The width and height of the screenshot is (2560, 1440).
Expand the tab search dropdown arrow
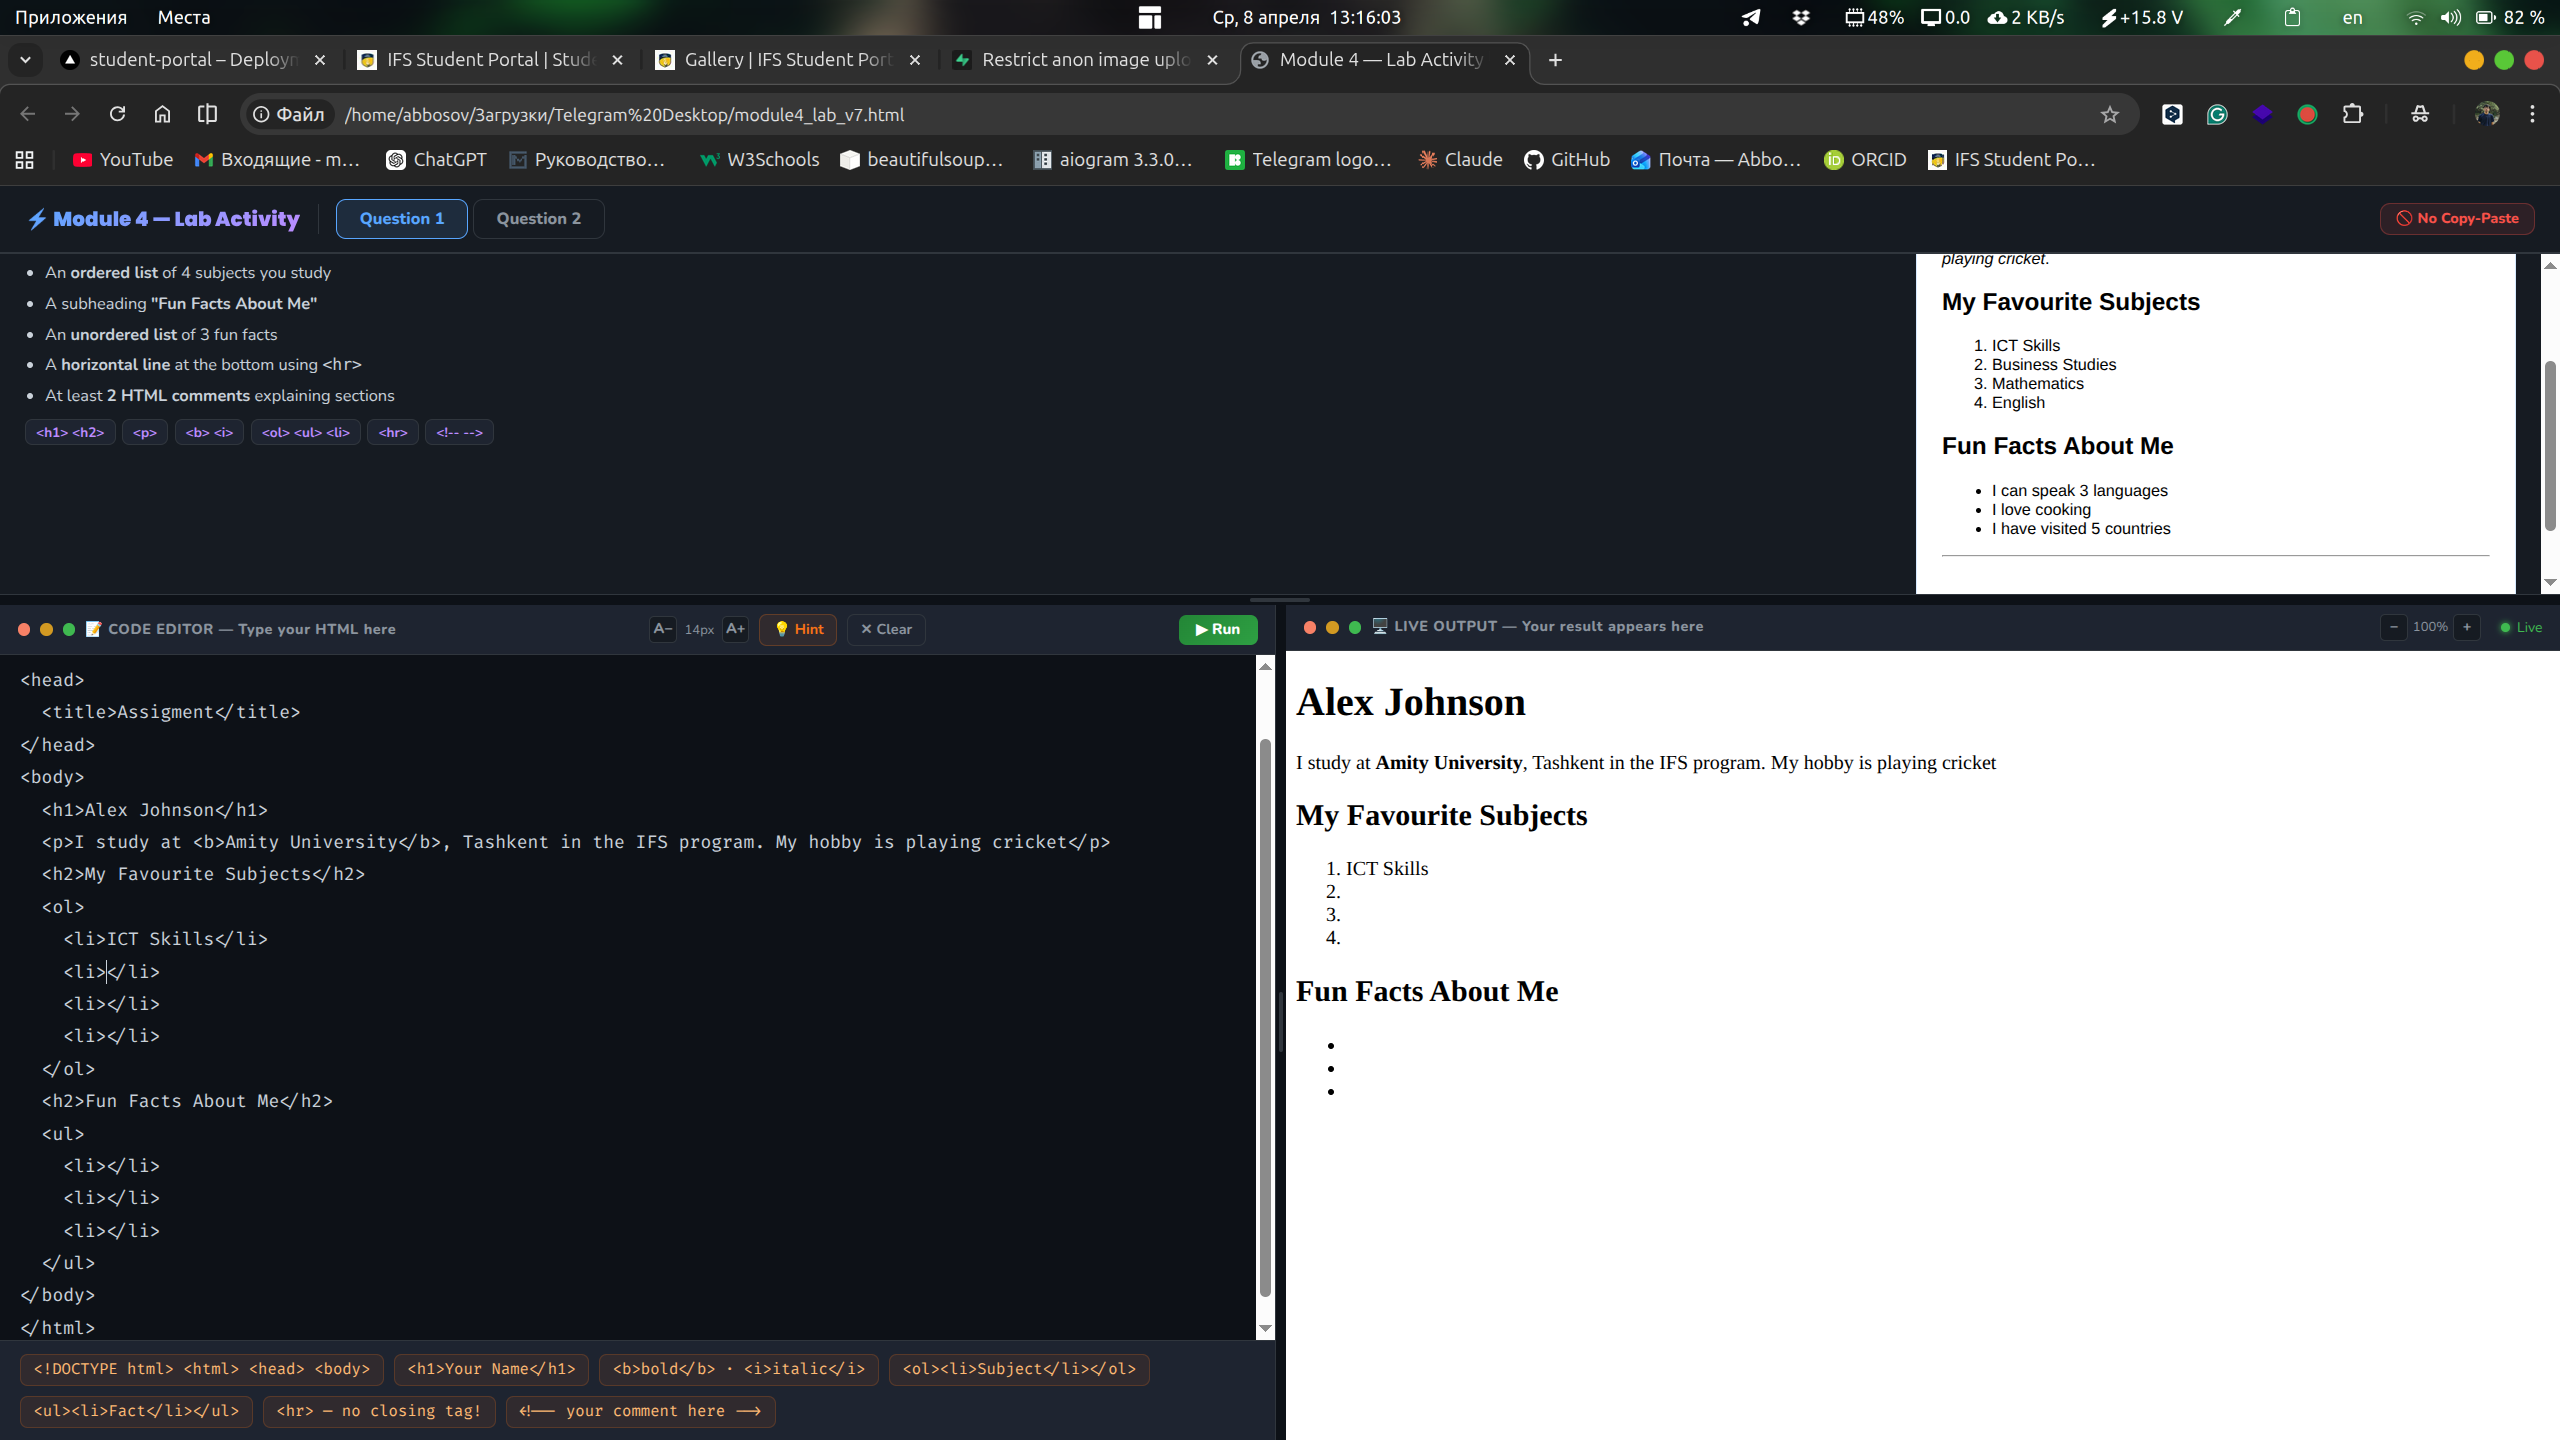click(25, 60)
